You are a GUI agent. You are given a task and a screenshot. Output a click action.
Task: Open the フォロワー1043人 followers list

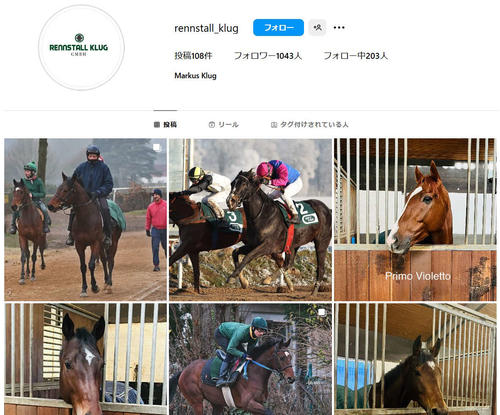coord(268,56)
